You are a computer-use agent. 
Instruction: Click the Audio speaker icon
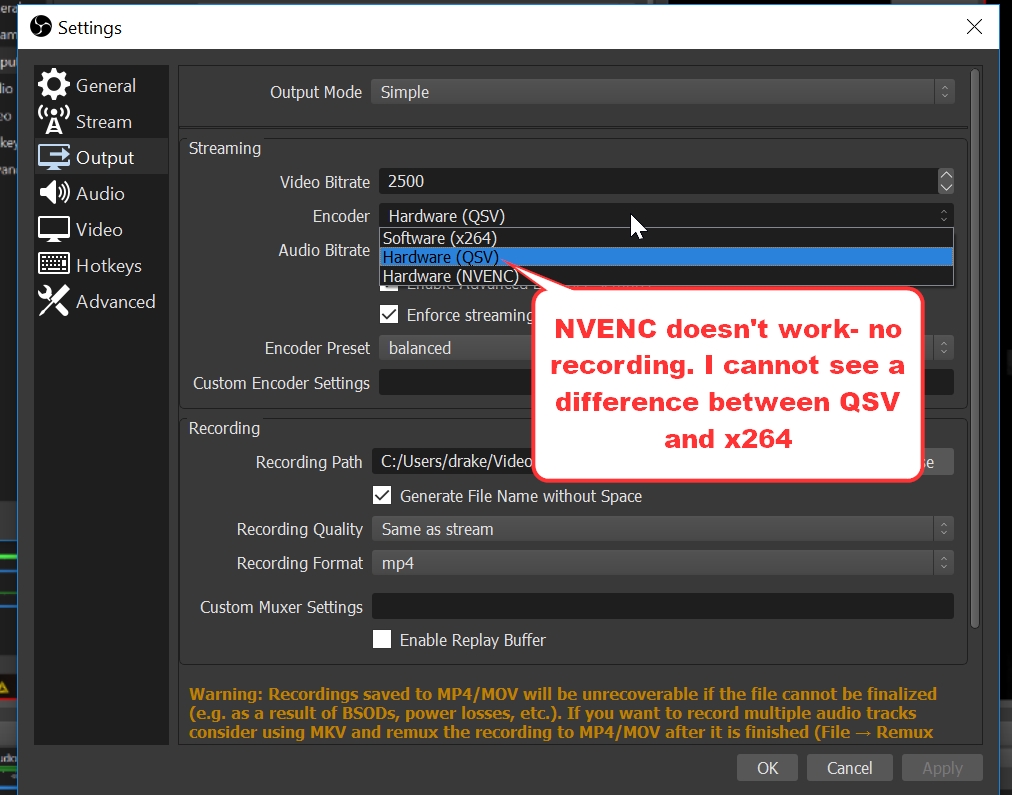[x=54, y=193]
